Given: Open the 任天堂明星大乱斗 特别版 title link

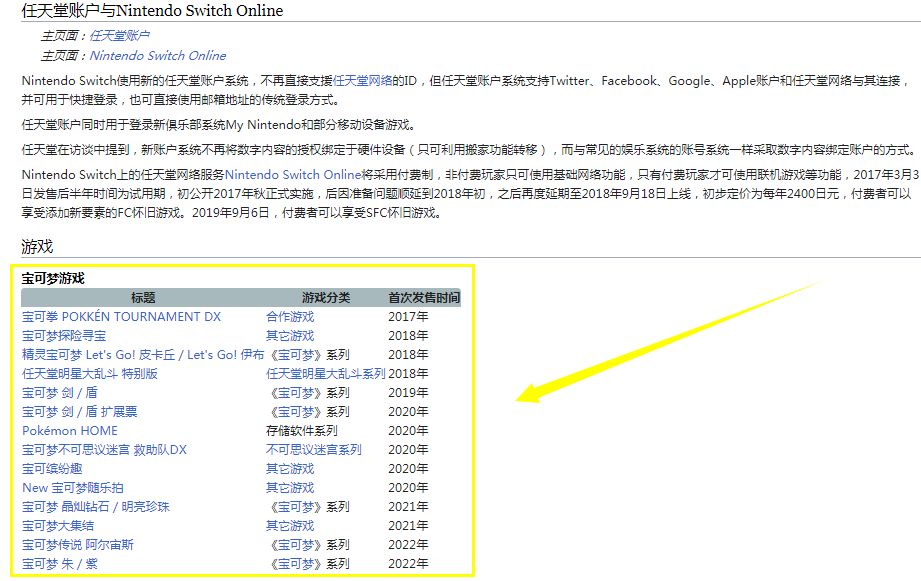Looking at the screenshot, I should [x=90, y=374].
